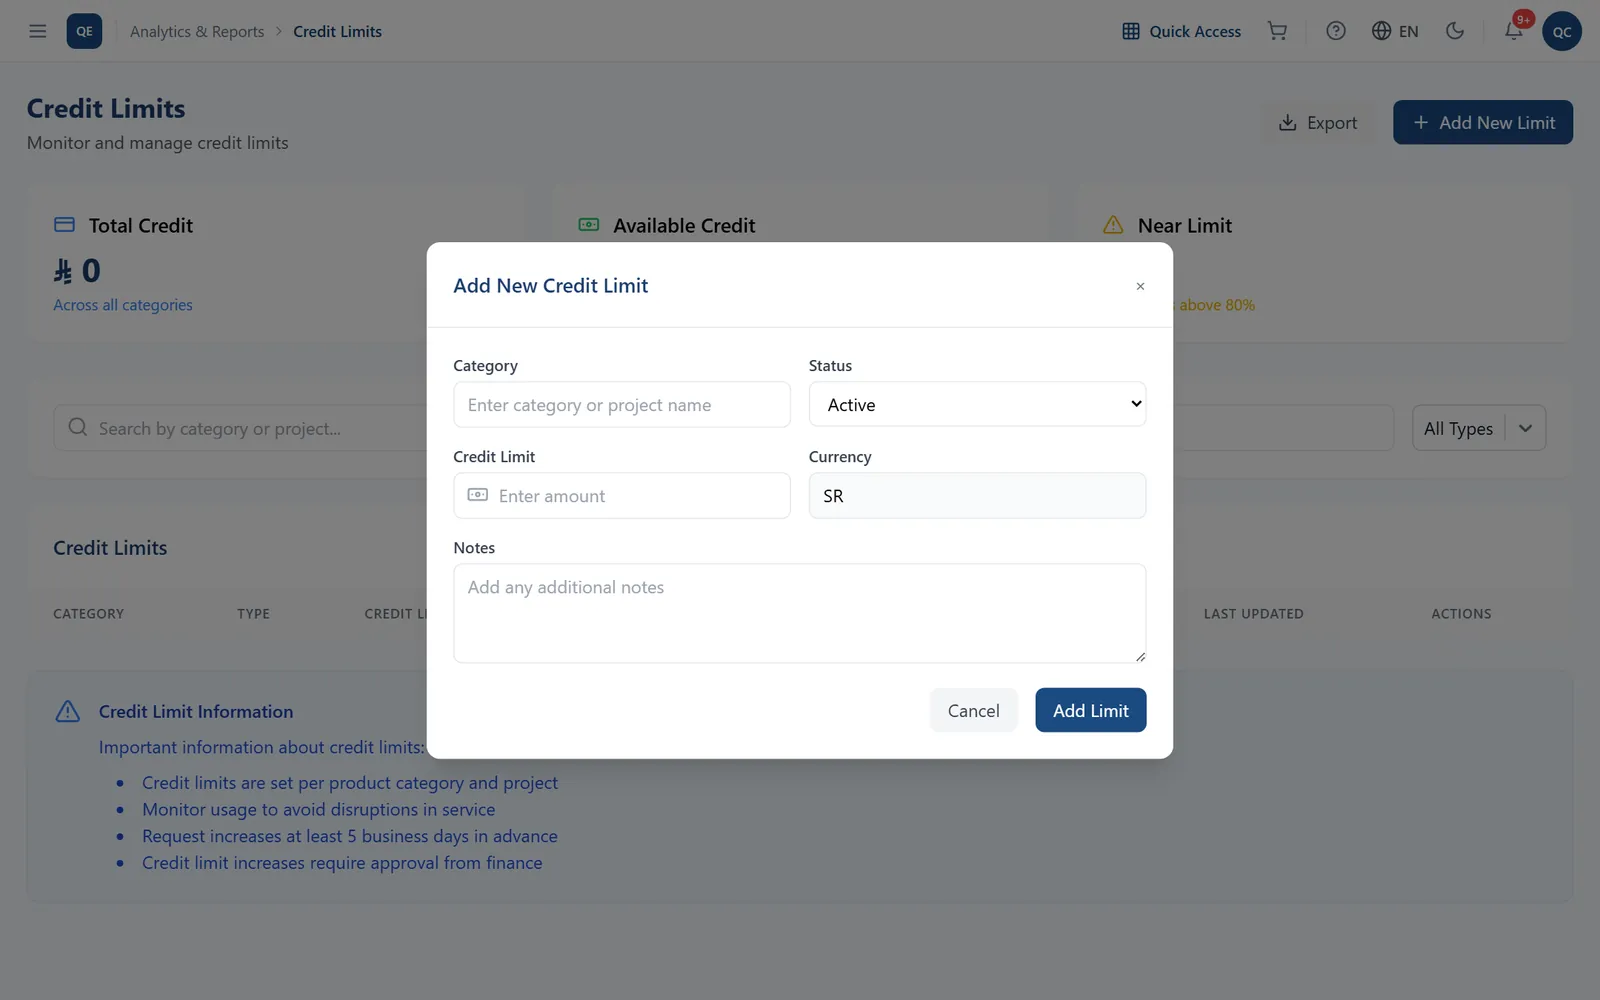
Task: Click the Available Credit banknote icon
Action: (x=589, y=225)
